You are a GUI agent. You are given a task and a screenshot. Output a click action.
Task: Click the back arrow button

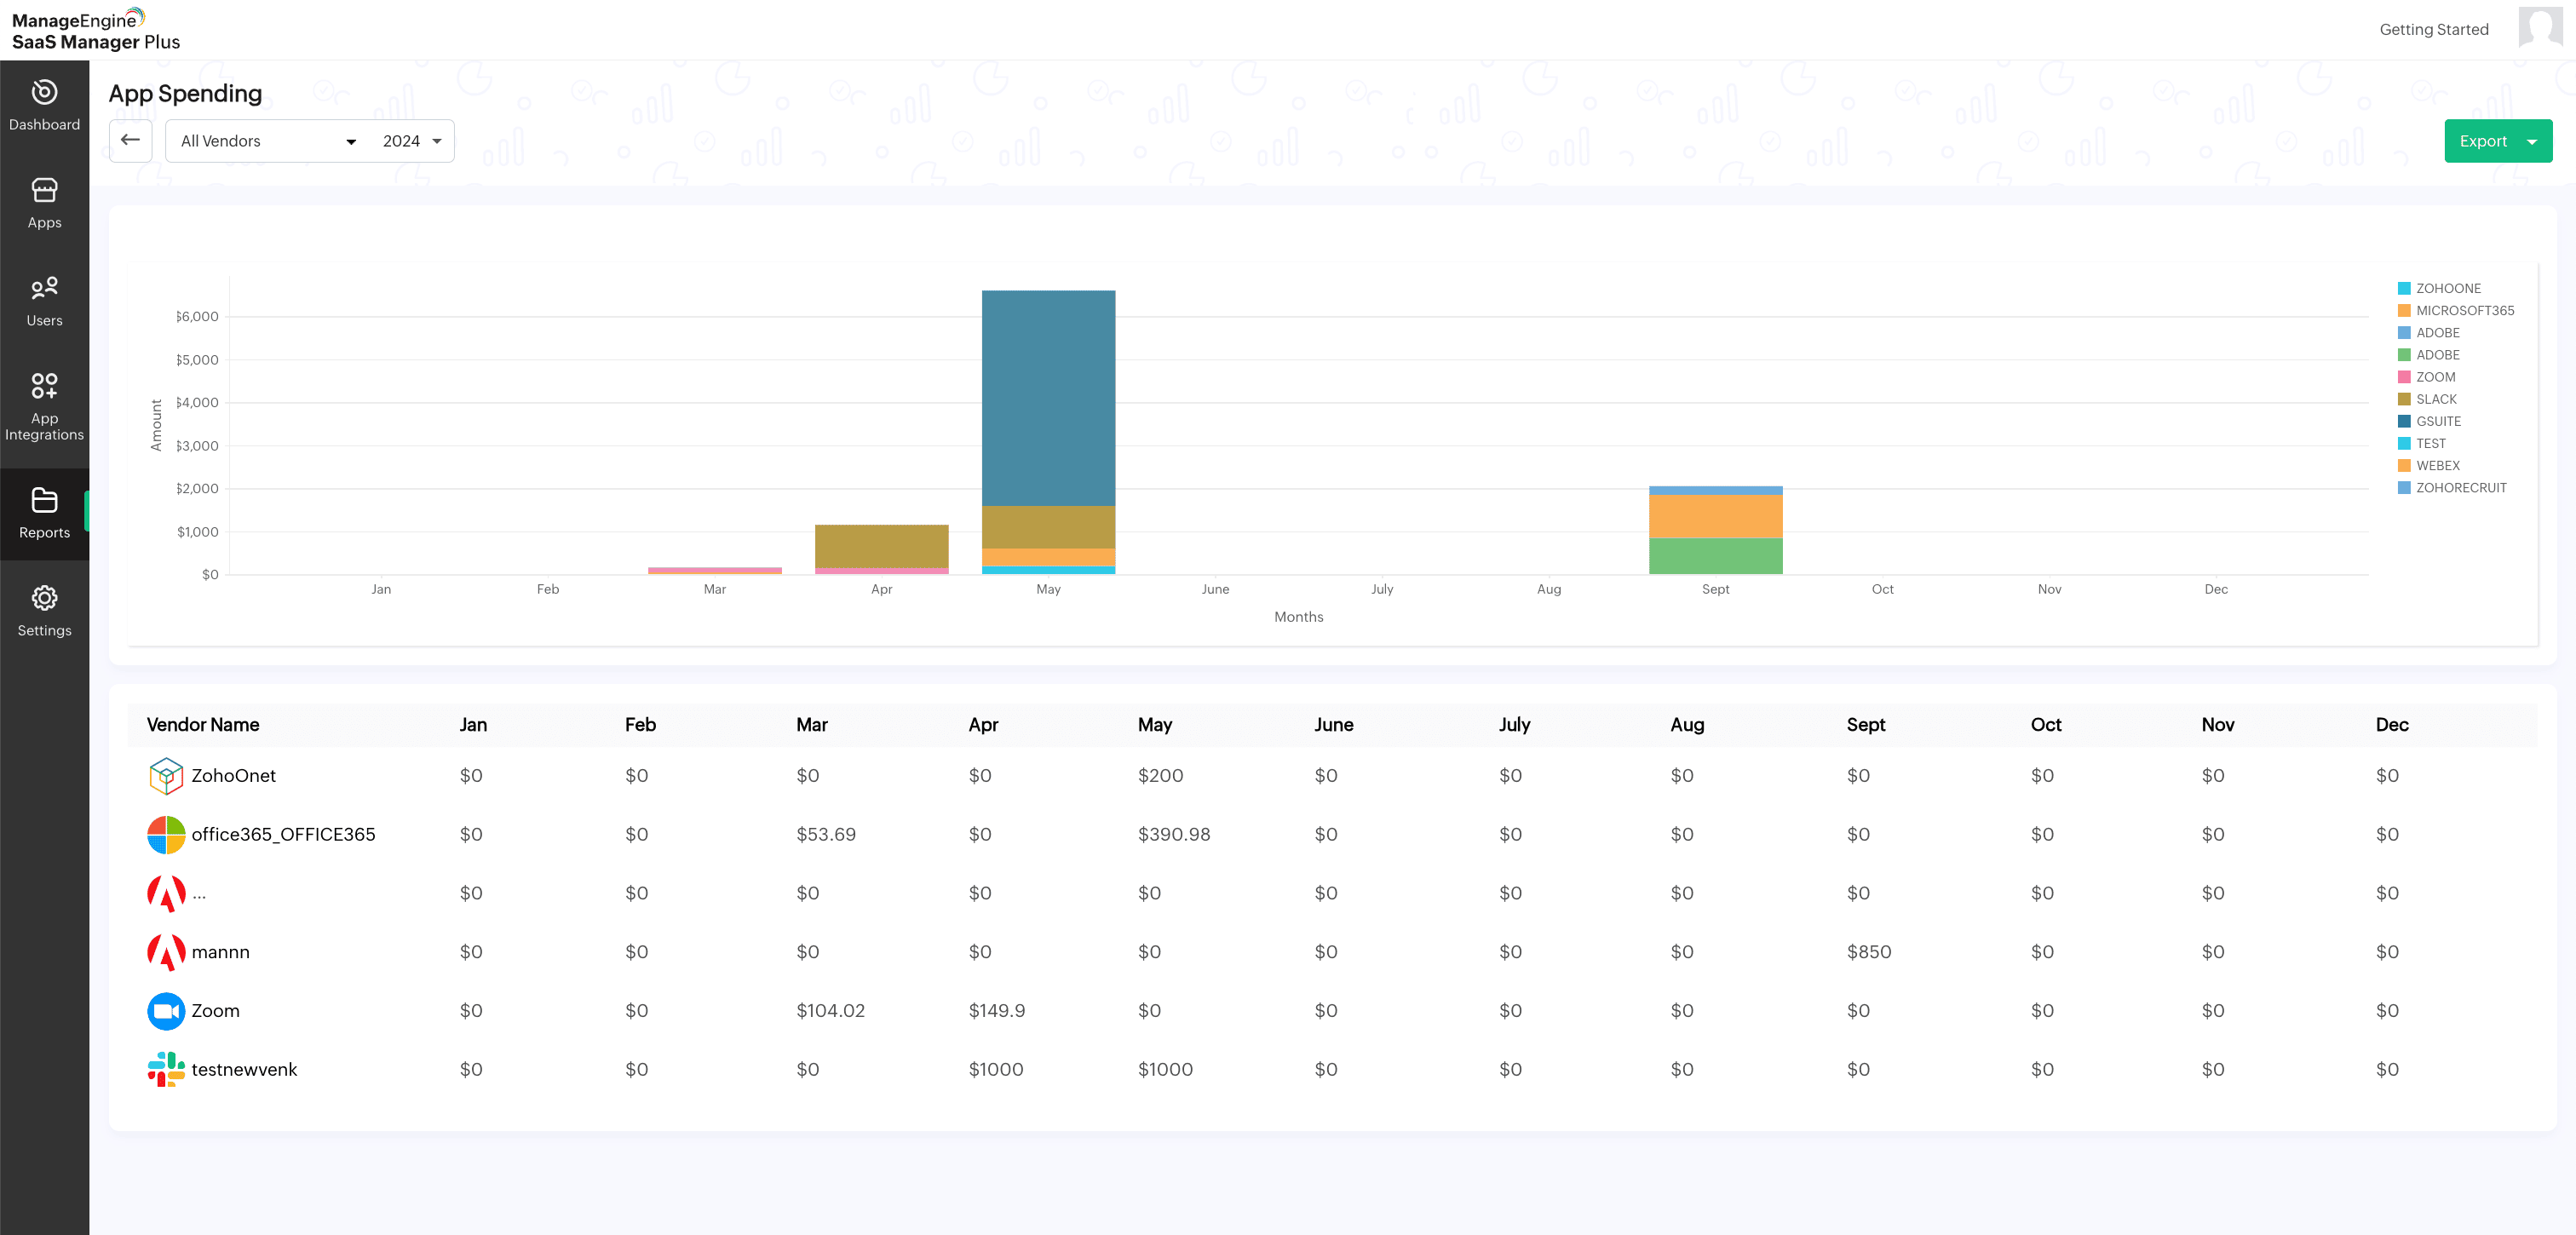130,140
